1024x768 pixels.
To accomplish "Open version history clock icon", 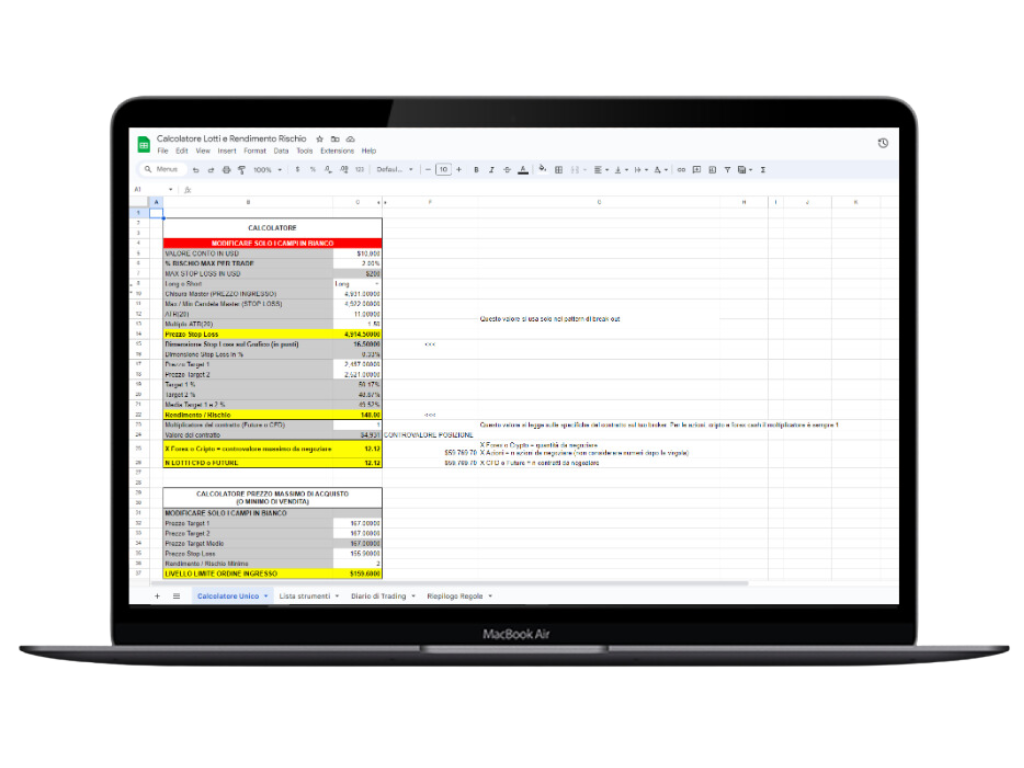I will click(x=882, y=143).
